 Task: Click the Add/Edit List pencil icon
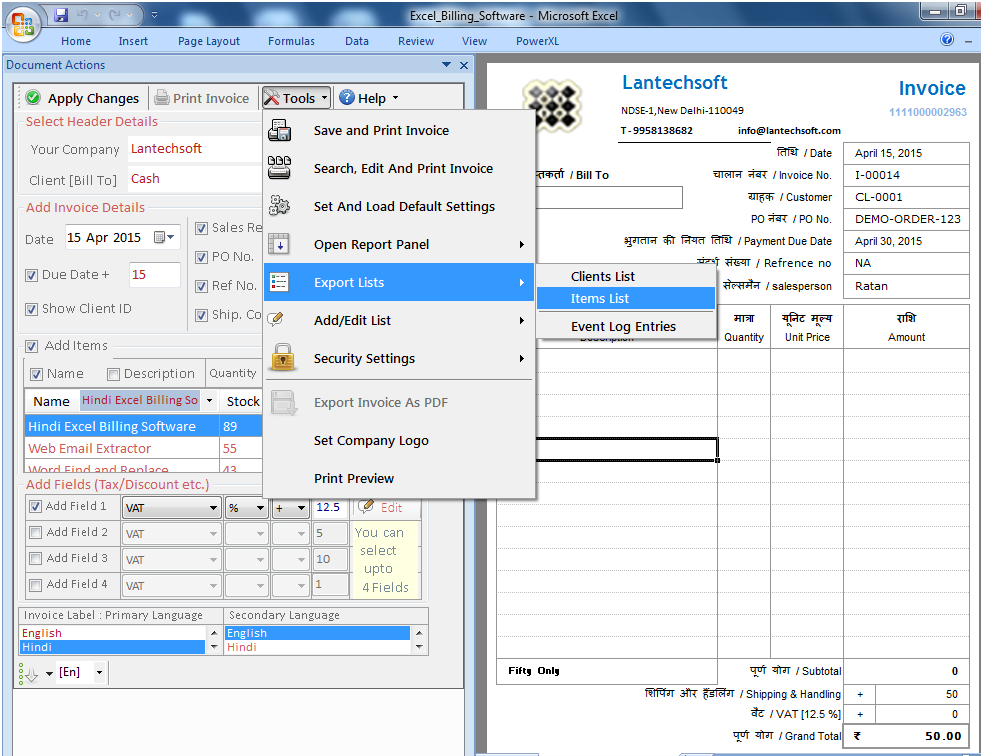pyautogui.click(x=276, y=319)
